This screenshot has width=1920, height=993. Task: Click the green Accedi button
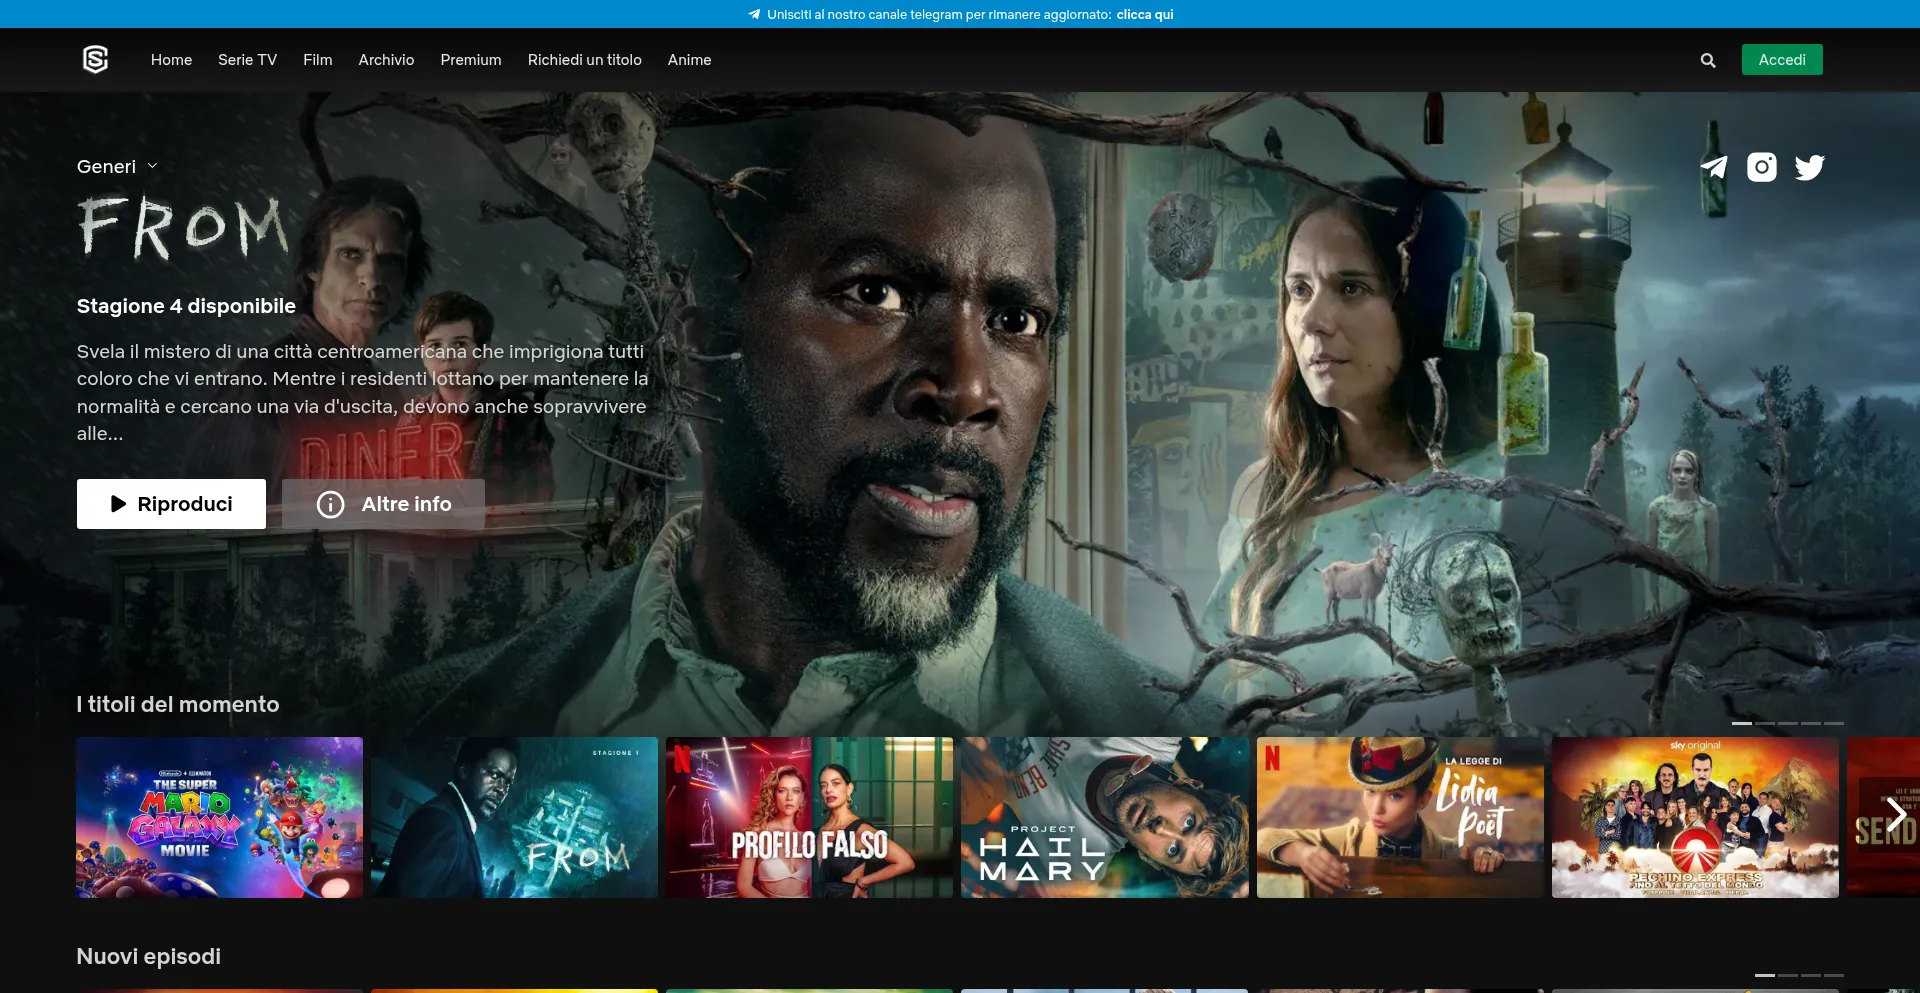tap(1782, 60)
